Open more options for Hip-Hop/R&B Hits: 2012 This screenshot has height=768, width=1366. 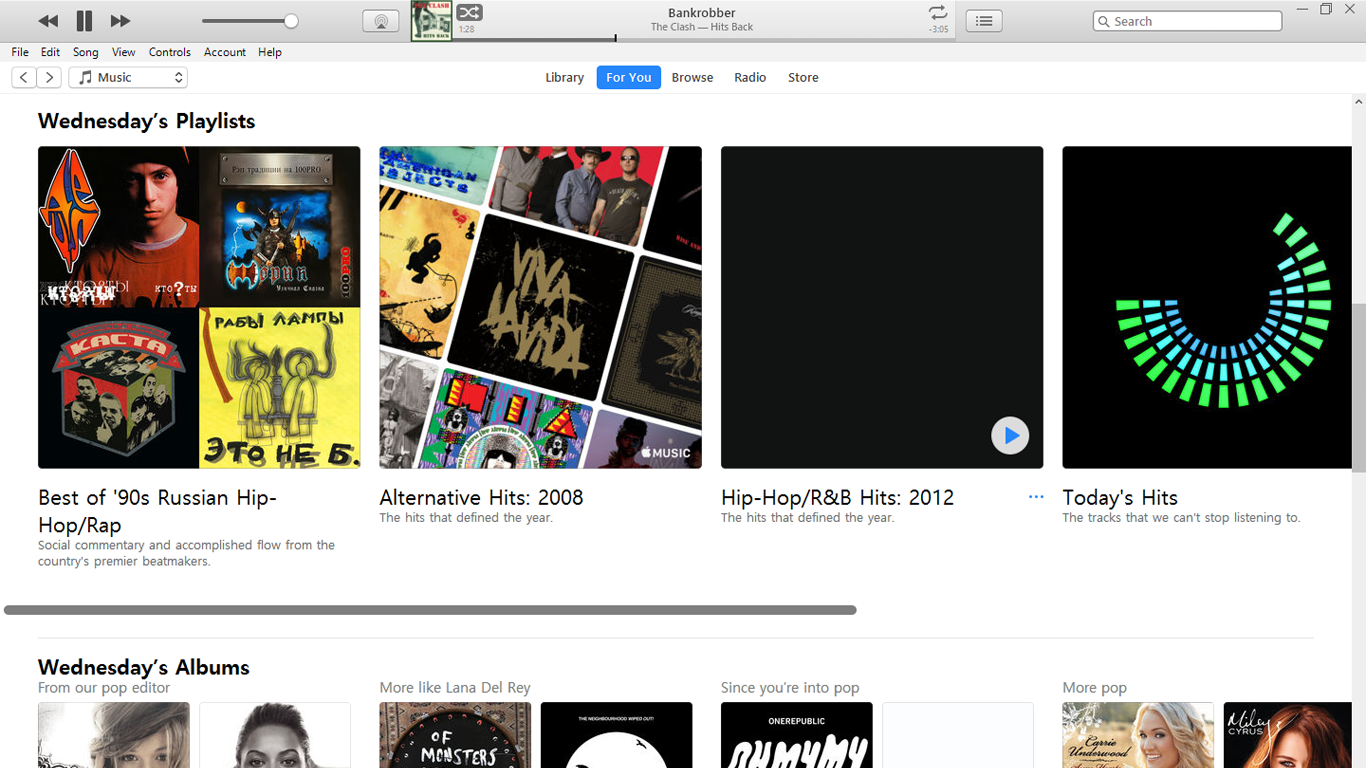(1036, 497)
